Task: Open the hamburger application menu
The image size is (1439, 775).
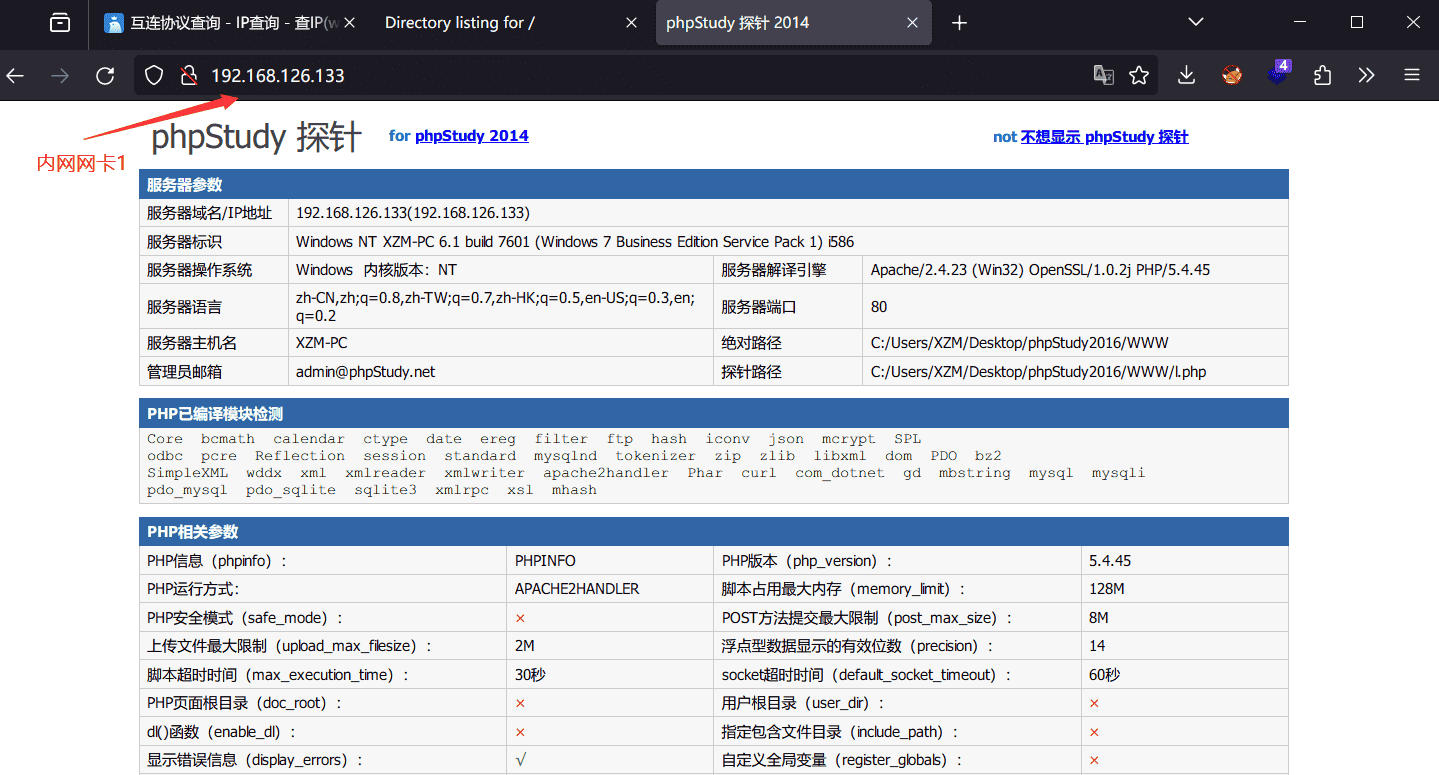Action: point(1412,75)
